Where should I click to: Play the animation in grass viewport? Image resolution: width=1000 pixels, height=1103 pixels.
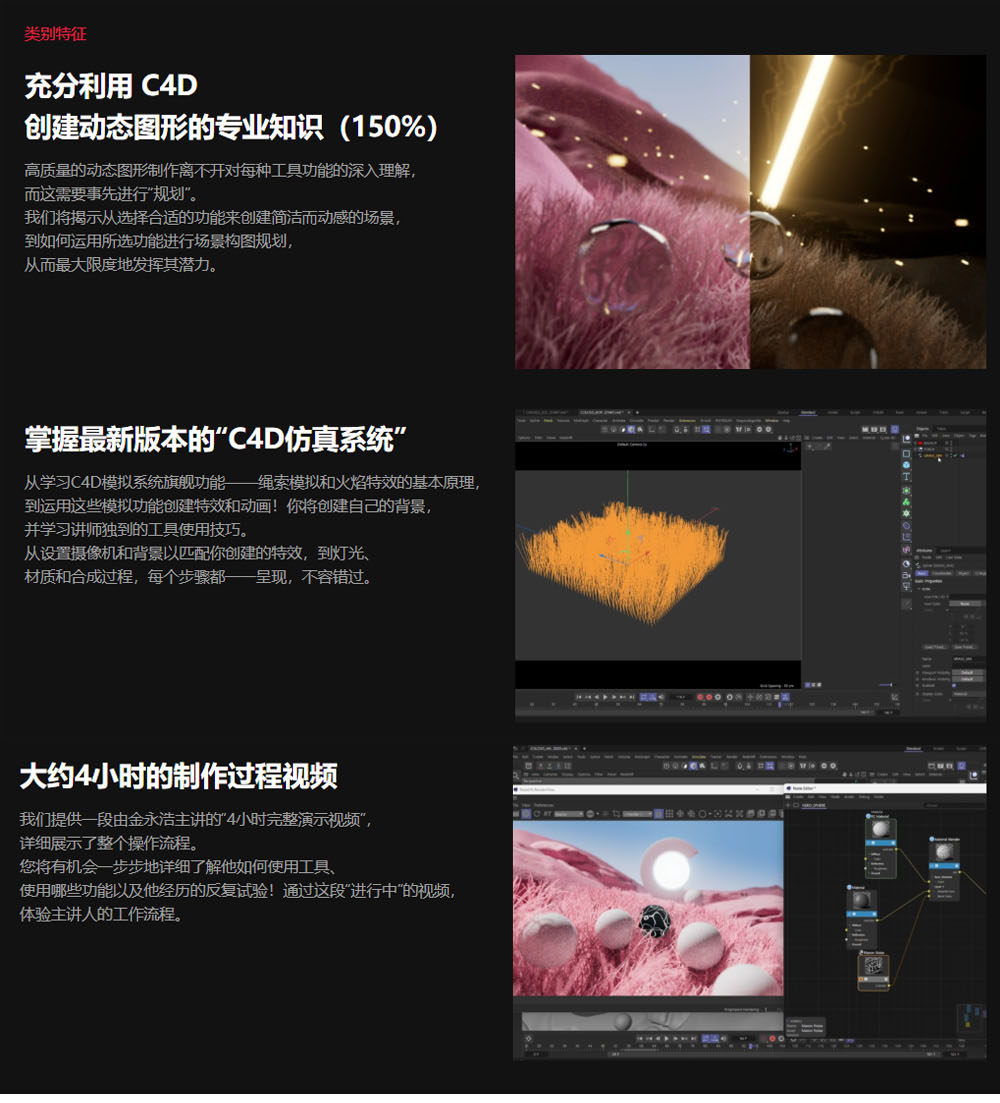[x=605, y=697]
